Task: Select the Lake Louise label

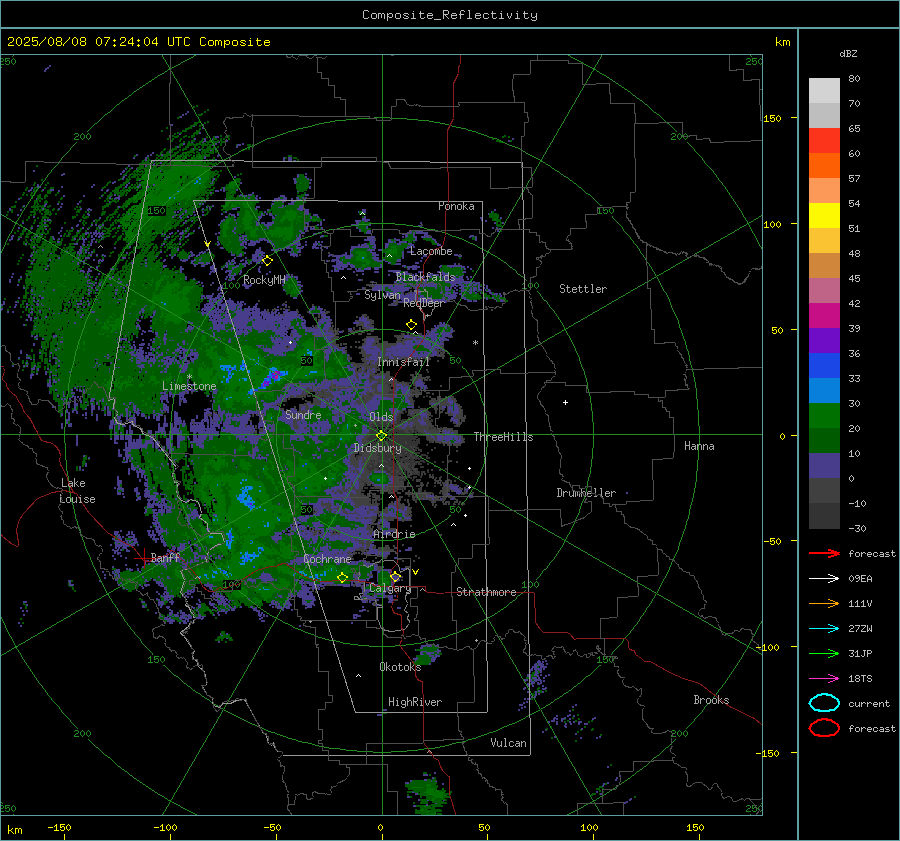Action: click(78, 491)
